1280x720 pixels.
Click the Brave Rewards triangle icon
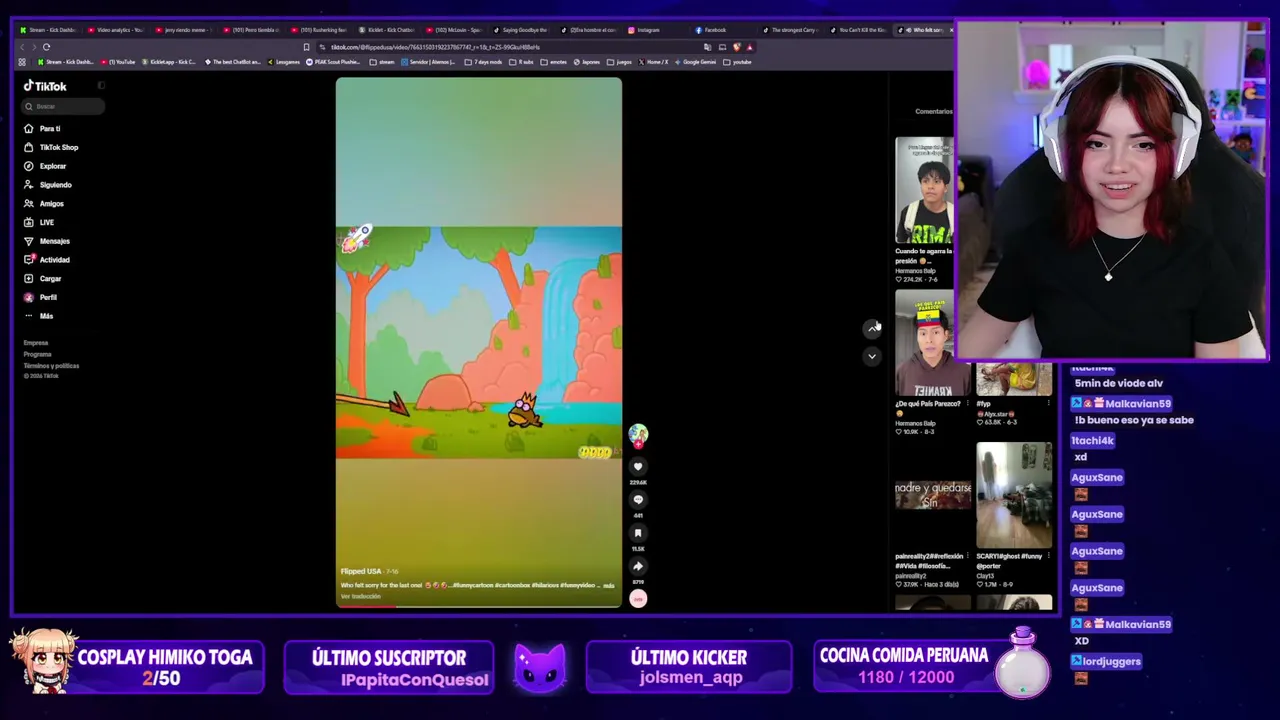(x=749, y=47)
